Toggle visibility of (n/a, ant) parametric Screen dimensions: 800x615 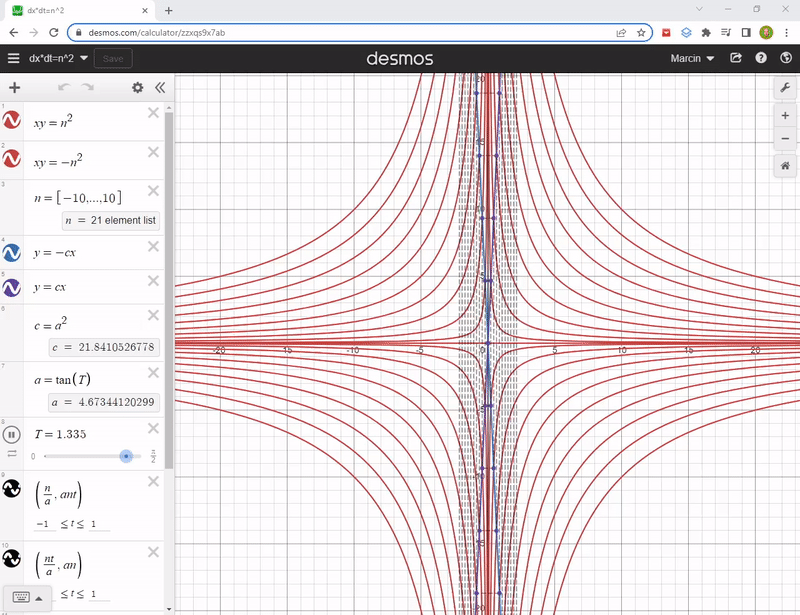[x=11, y=488]
